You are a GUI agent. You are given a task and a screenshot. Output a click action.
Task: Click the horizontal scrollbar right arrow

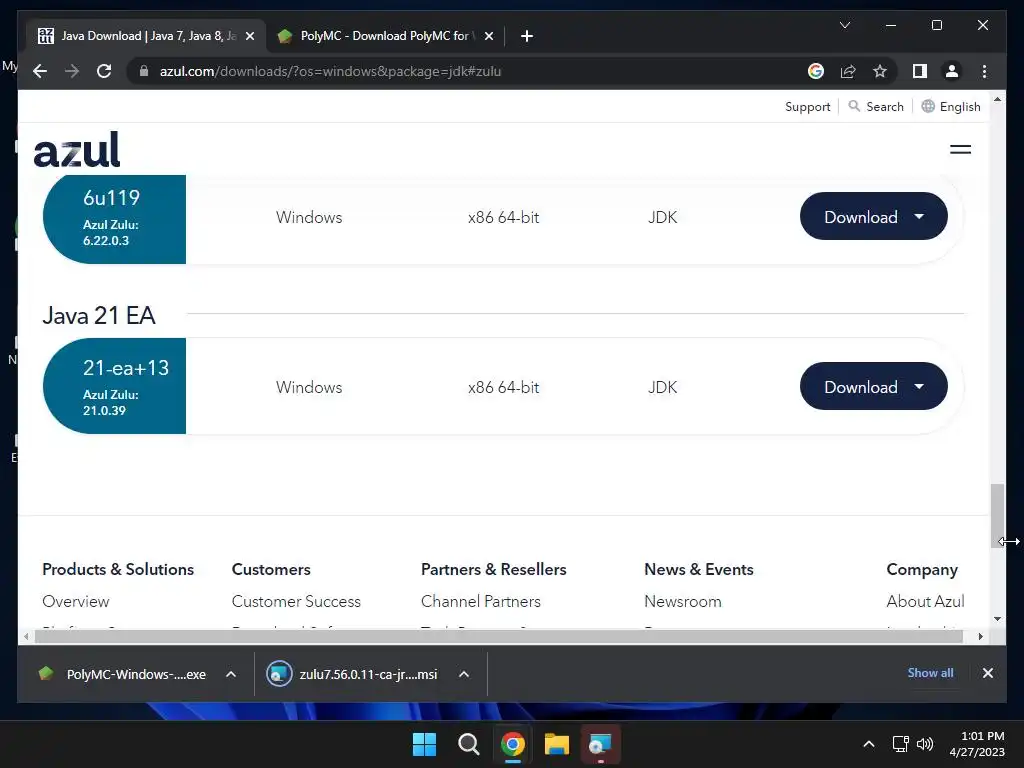tap(980, 636)
